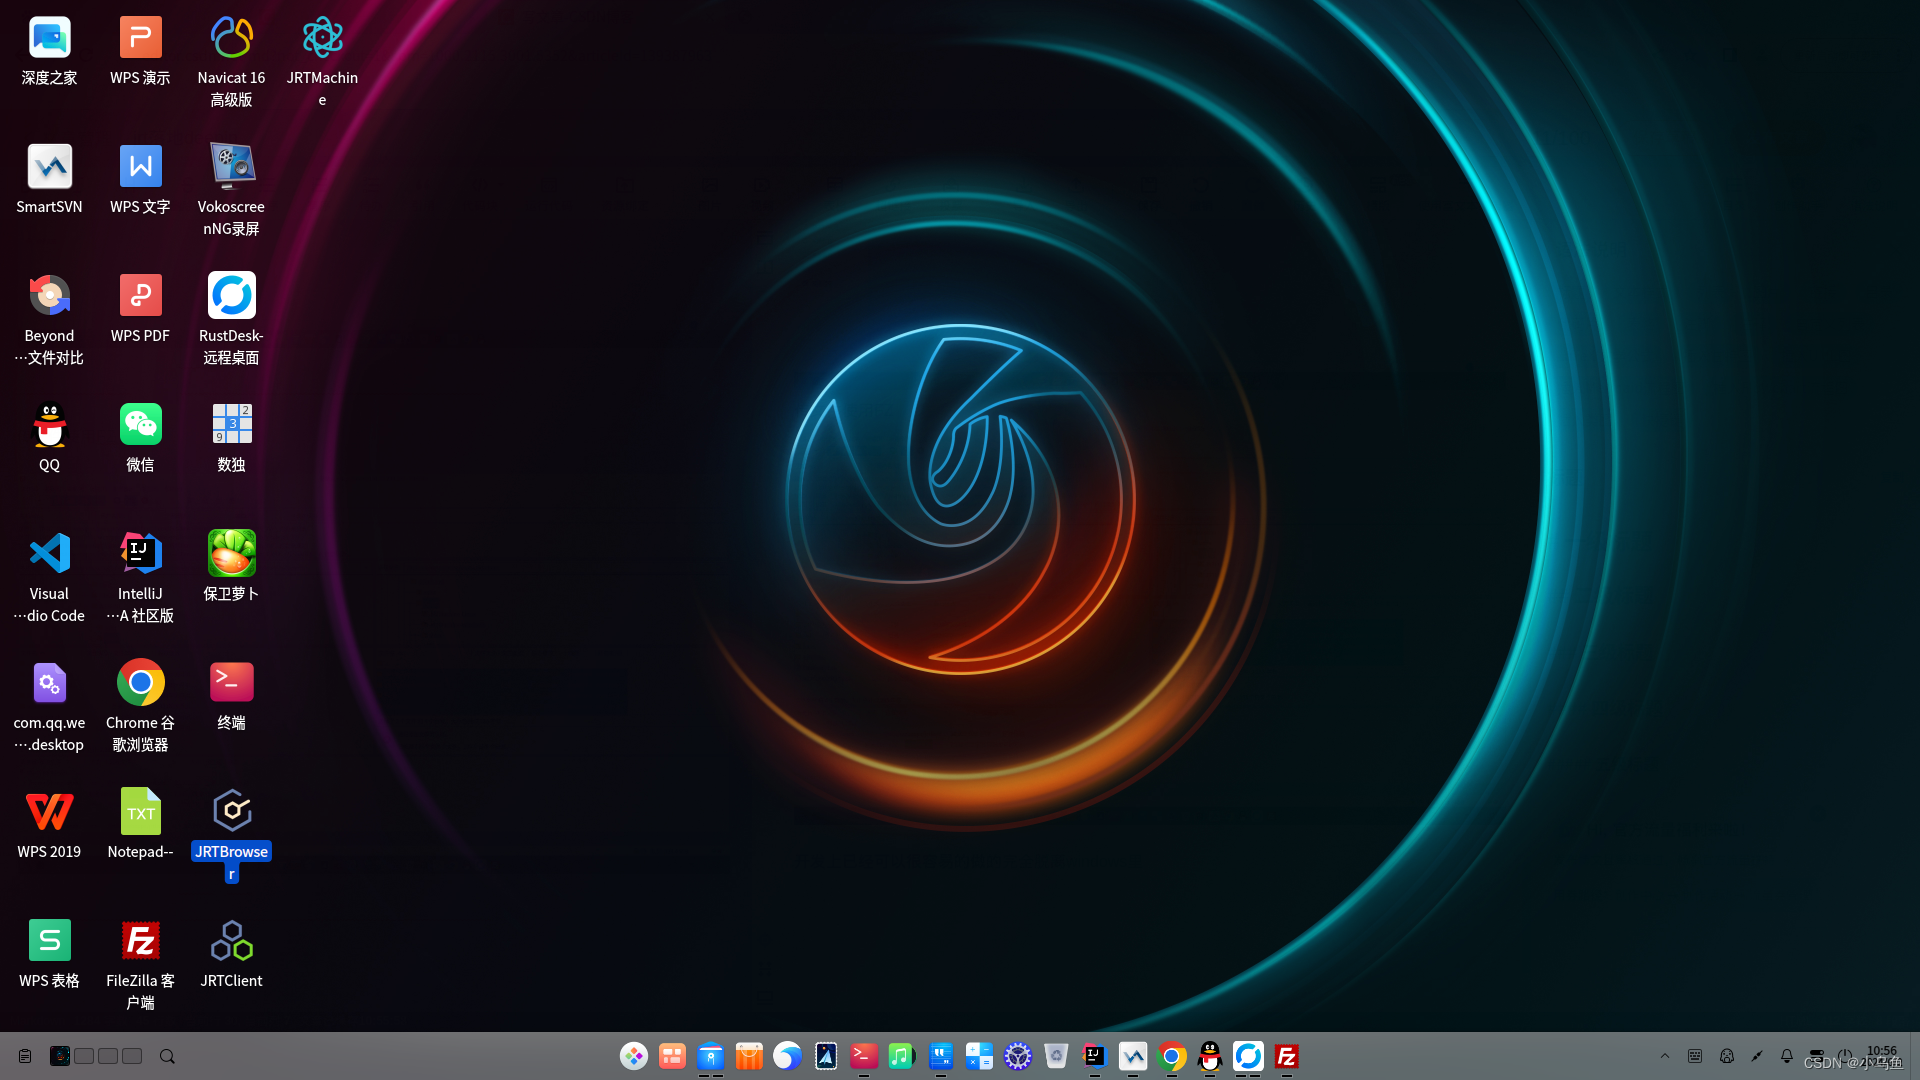Open Control Center gear in the dock
This screenshot has height=1080, width=1920.
(x=1018, y=1056)
